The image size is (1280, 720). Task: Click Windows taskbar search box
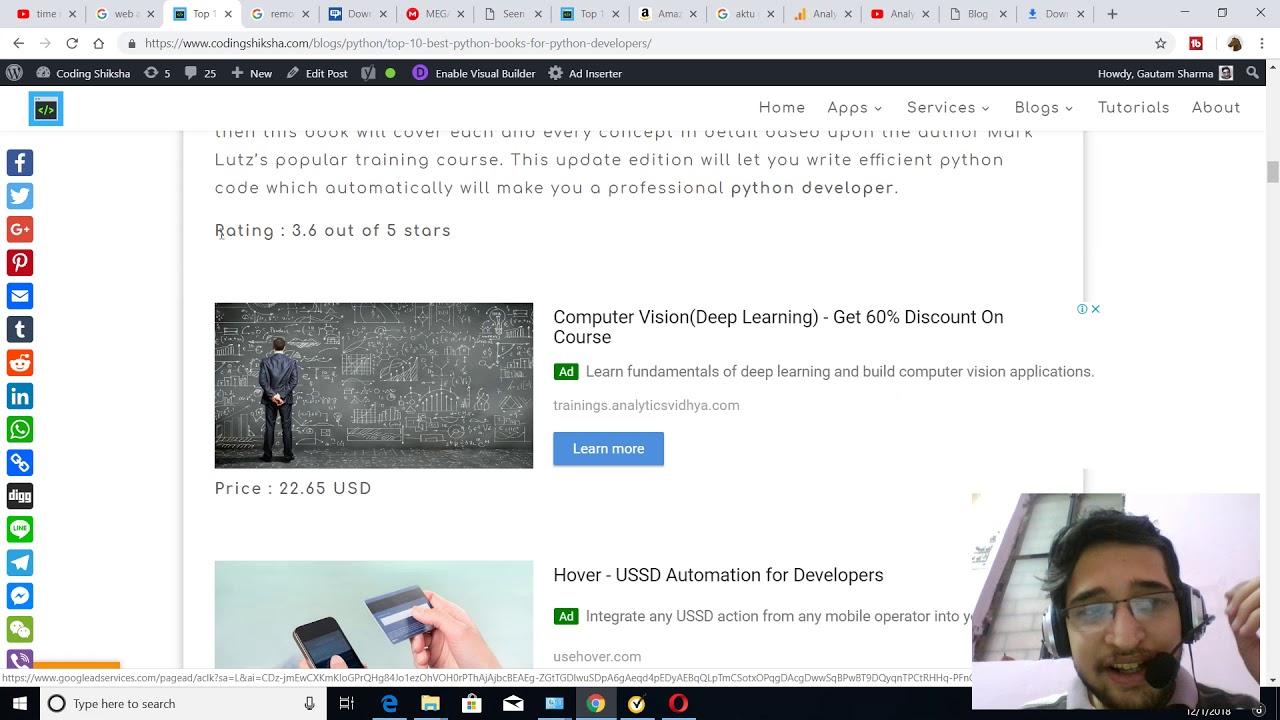(180, 704)
